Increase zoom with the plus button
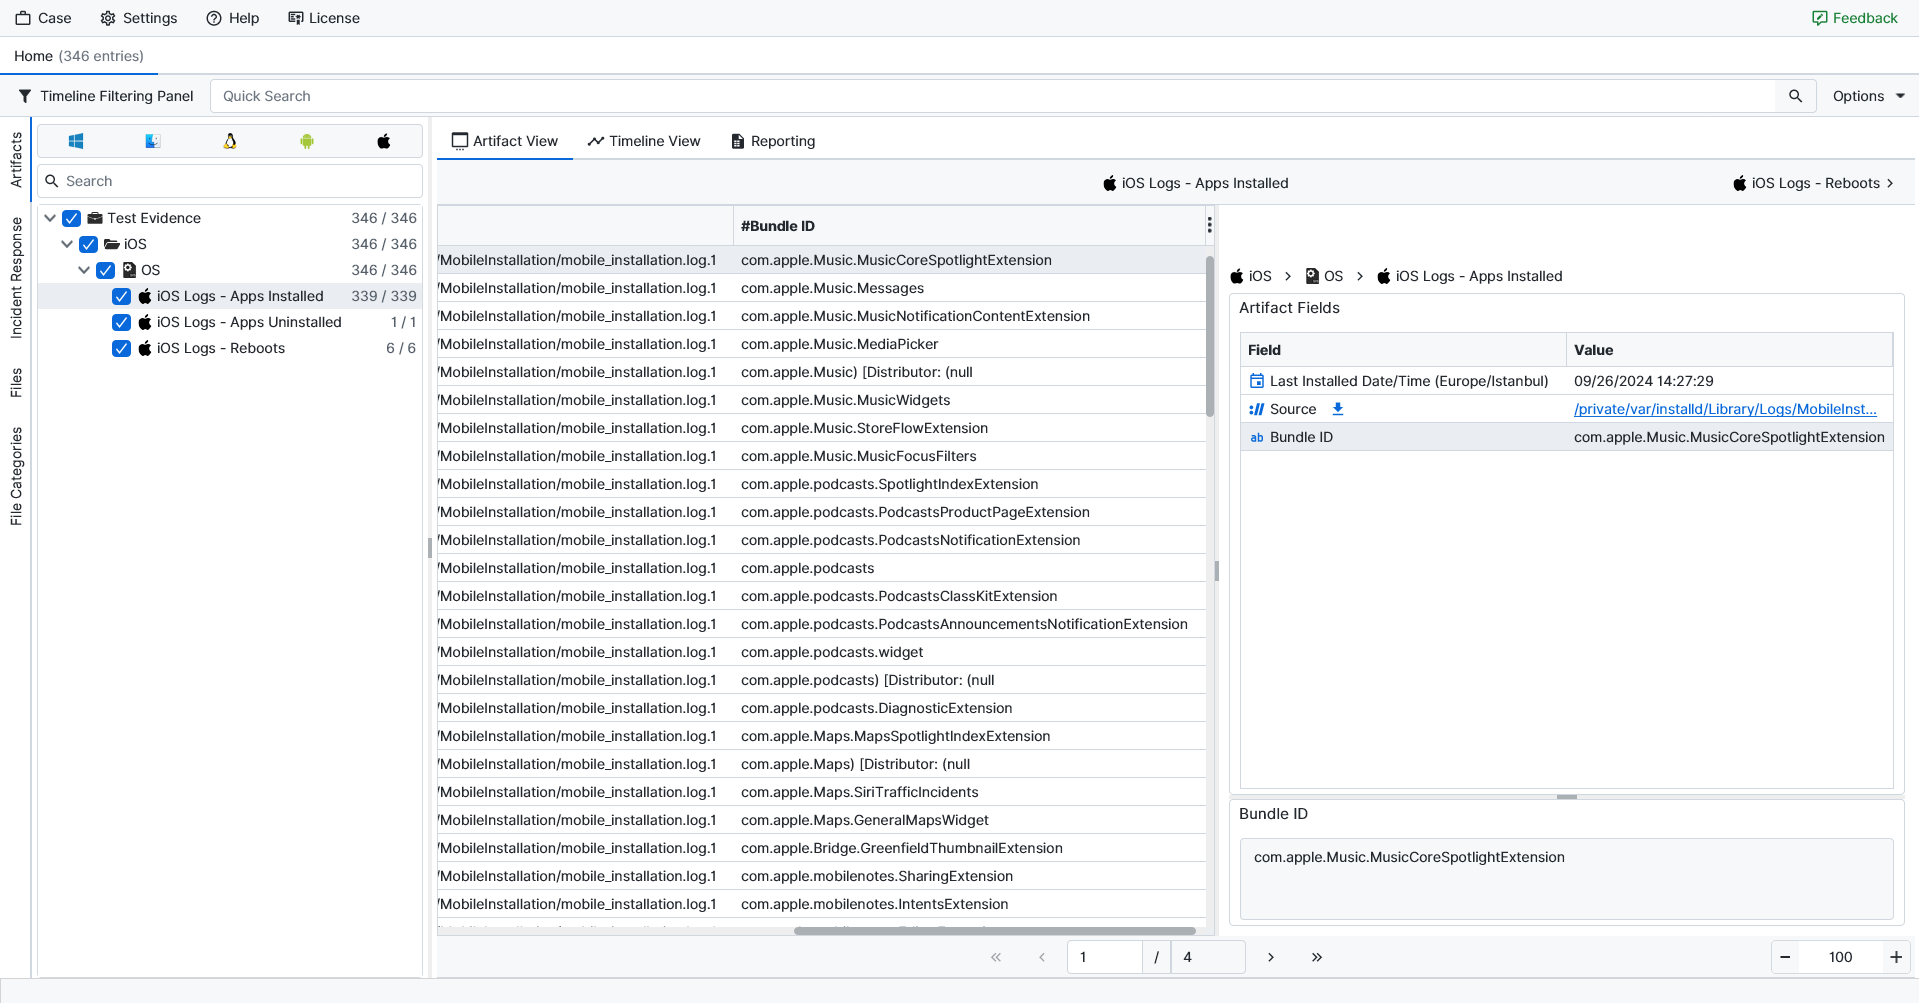 [x=1895, y=957]
